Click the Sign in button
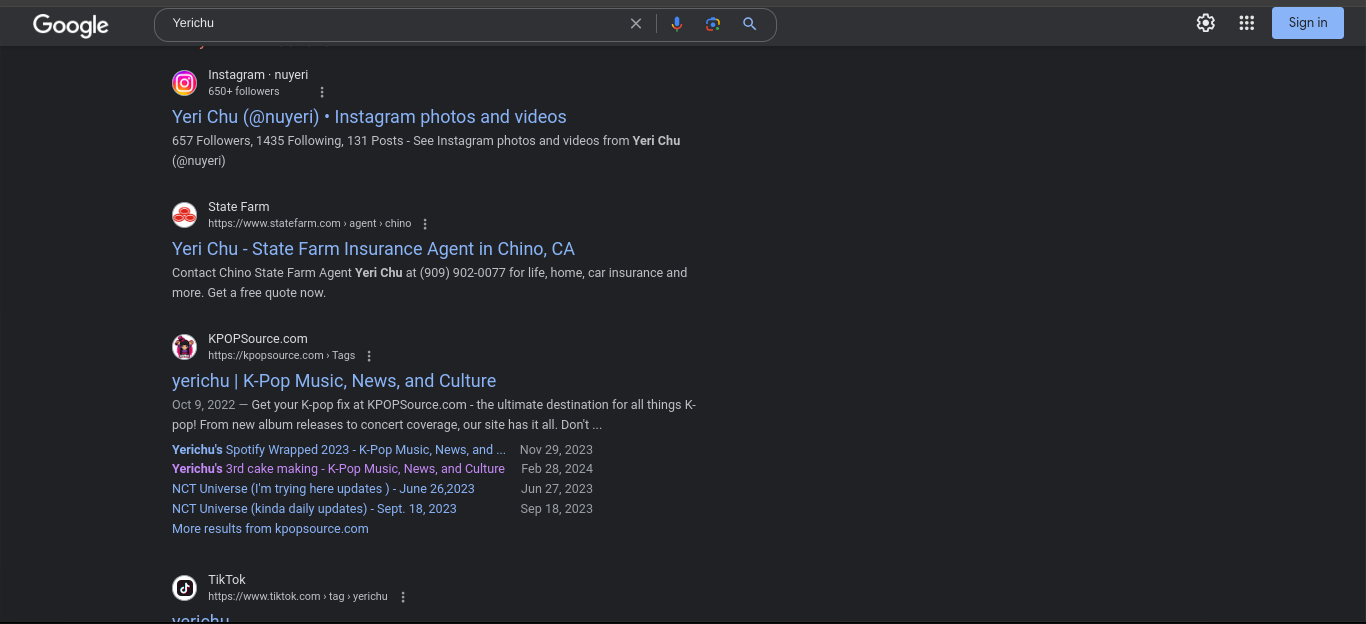 point(1308,23)
